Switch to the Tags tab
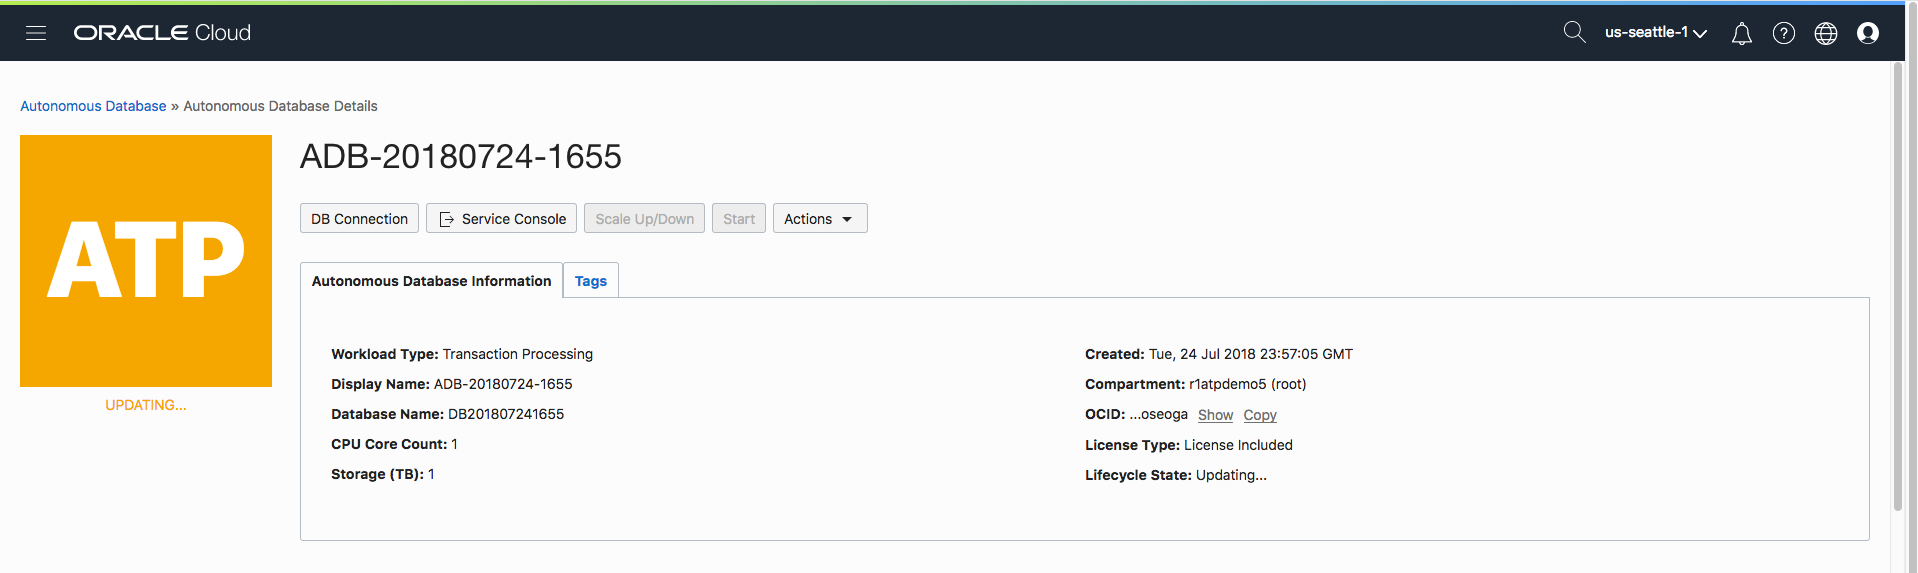The image size is (1918, 573). (591, 281)
